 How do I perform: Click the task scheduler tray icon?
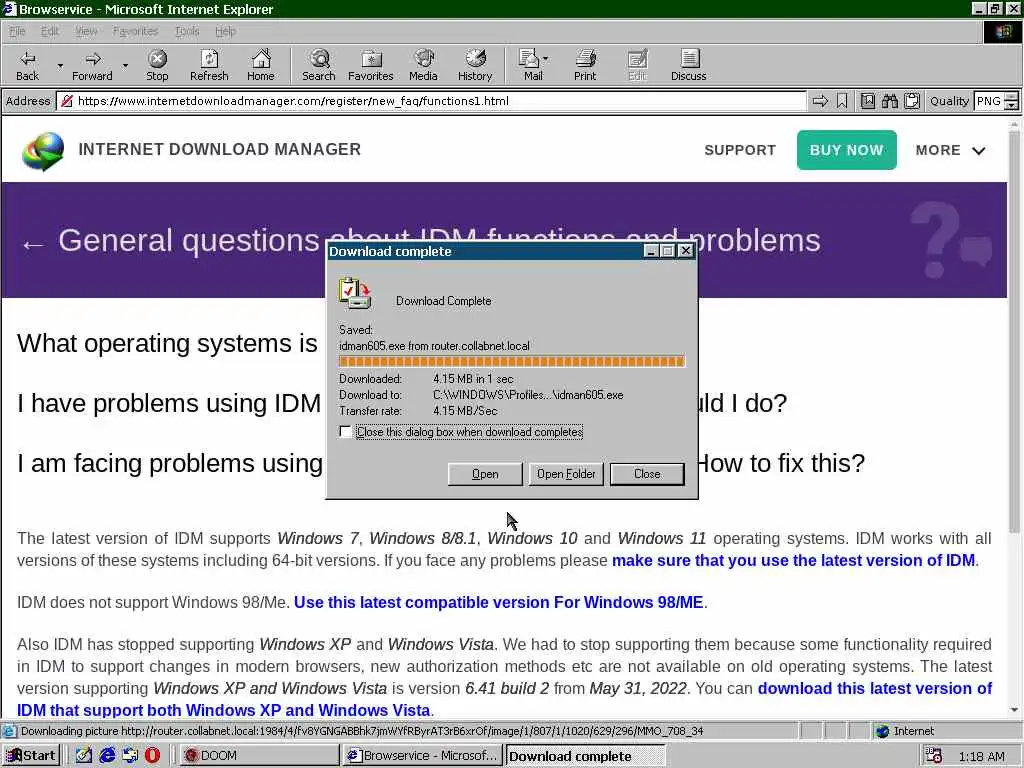(934, 756)
